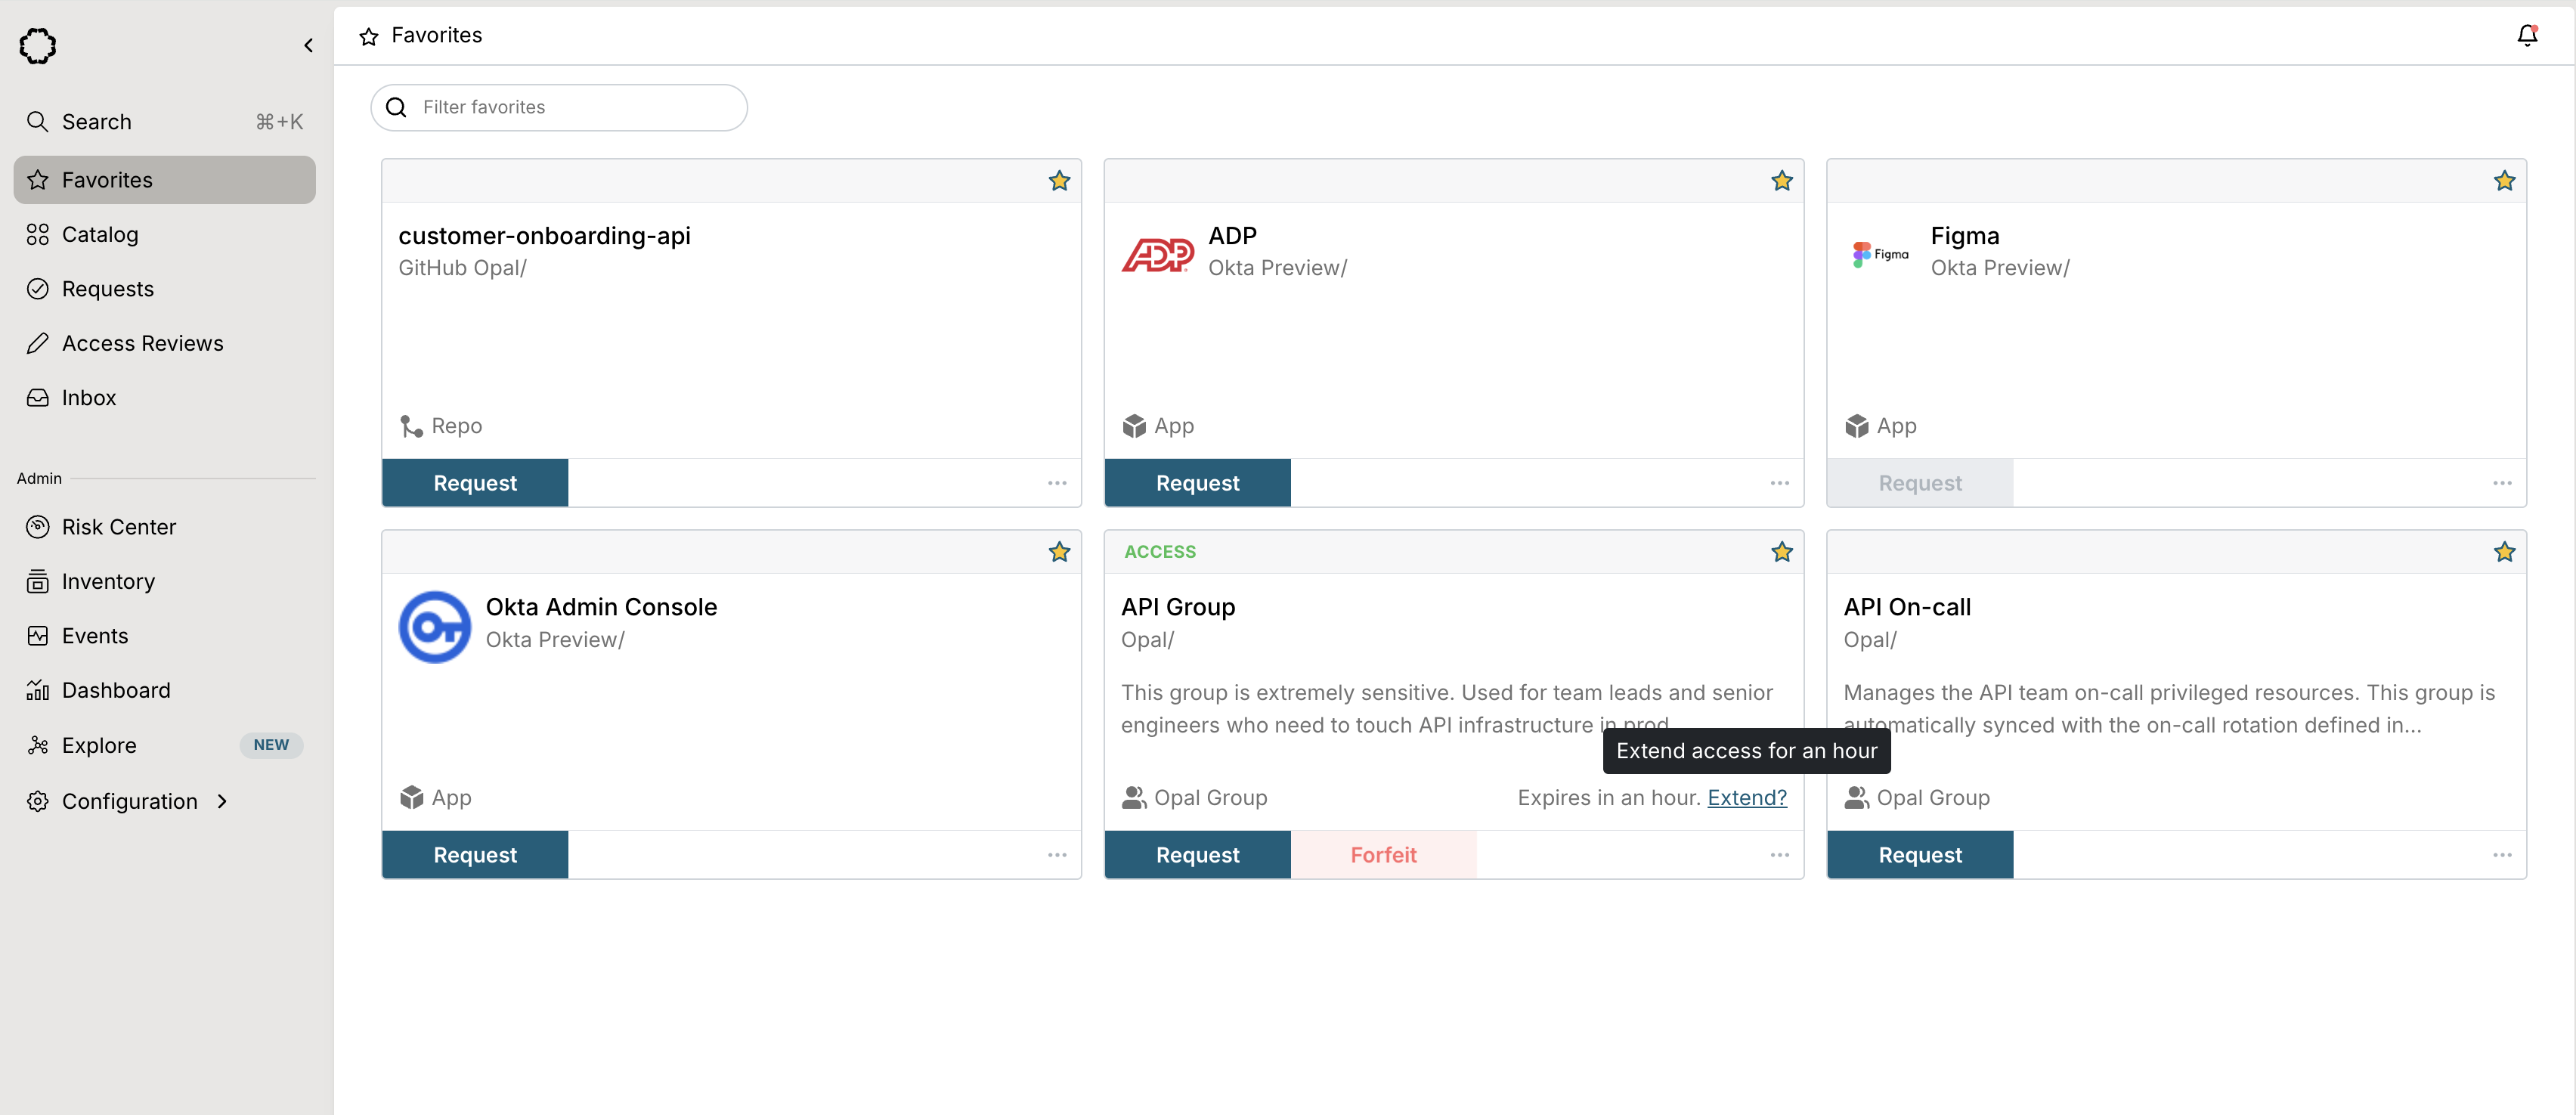The width and height of the screenshot is (2576, 1115).
Task: Unfavorite customer-onboarding-api with its star
Action: [1059, 181]
